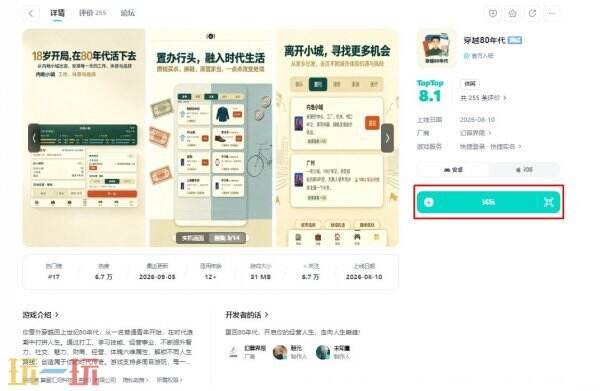Click the game title 穿越80年代
Viewport: 600px width, 391px height.
[484, 40]
